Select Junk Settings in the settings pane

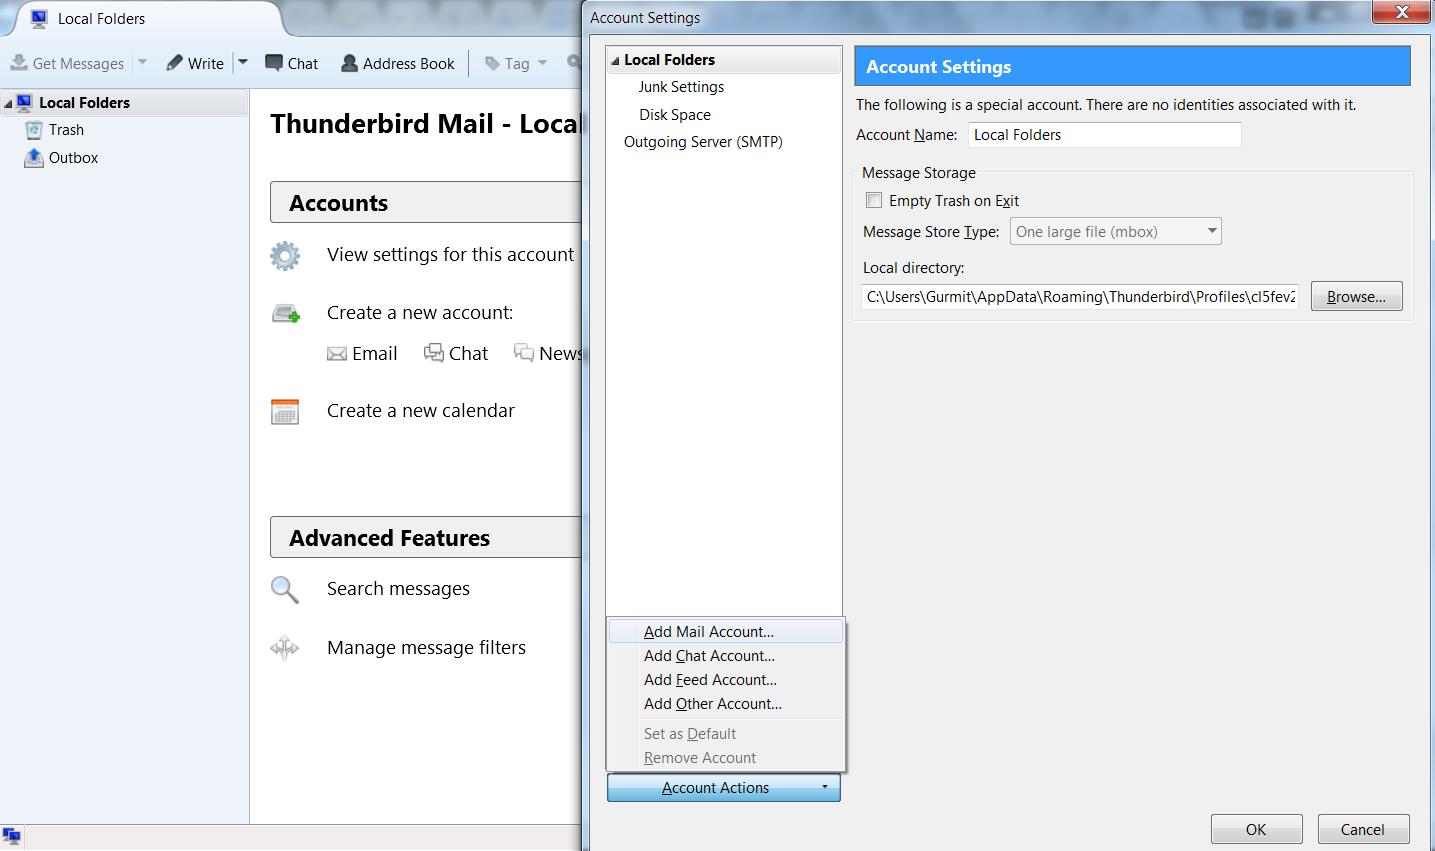pos(681,87)
